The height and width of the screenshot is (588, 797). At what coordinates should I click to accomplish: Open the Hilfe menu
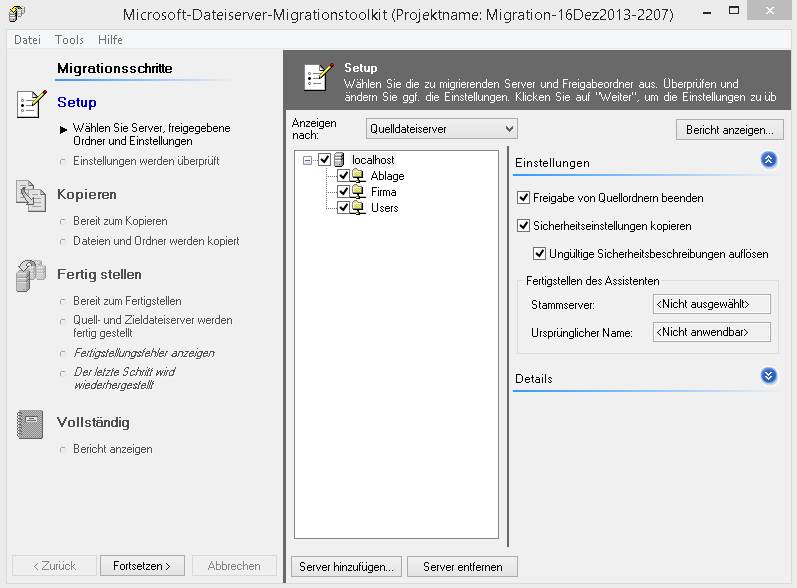(x=110, y=40)
